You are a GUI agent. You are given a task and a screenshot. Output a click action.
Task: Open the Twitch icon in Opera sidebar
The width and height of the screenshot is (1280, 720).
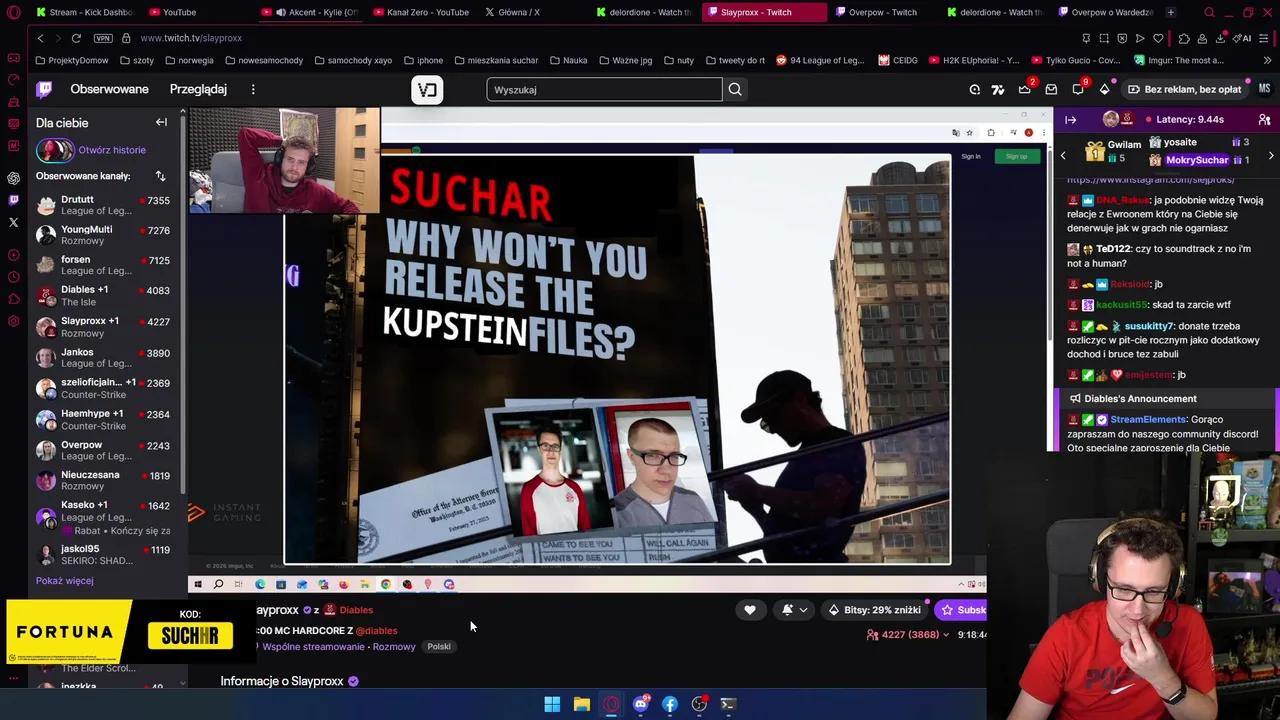tap(13, 200)
